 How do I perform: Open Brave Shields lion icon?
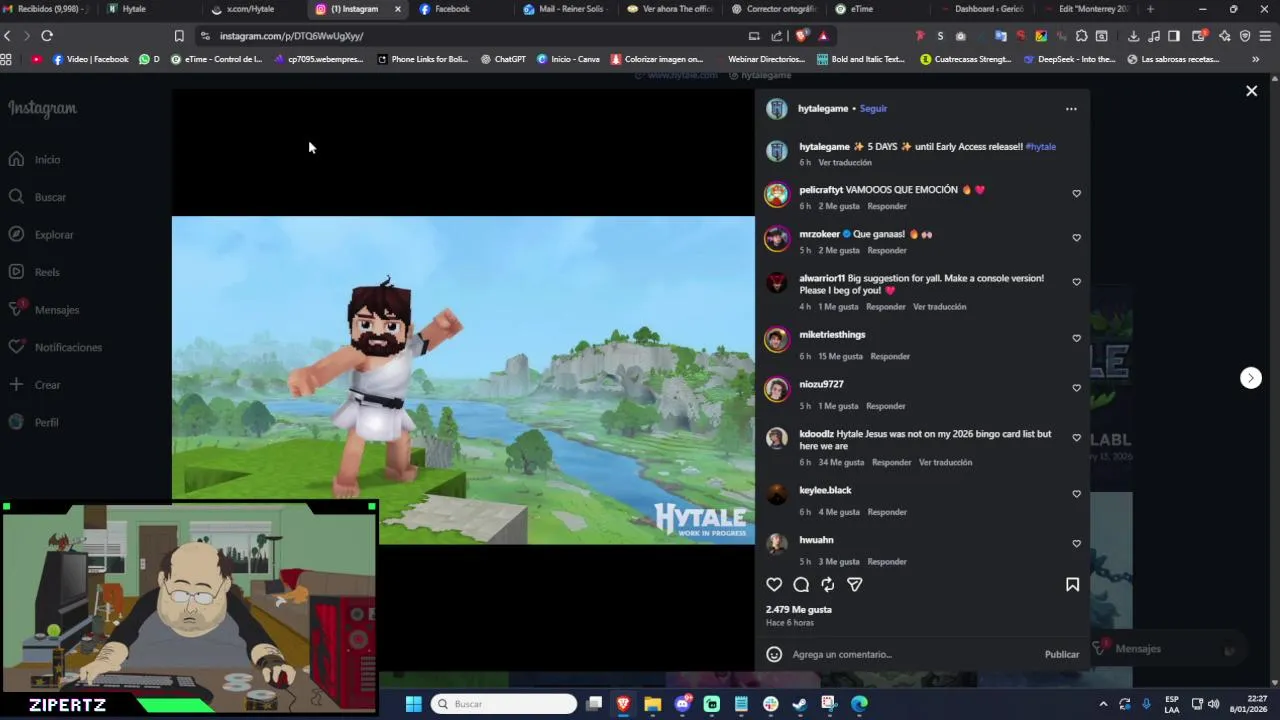[x=801, y=36]
